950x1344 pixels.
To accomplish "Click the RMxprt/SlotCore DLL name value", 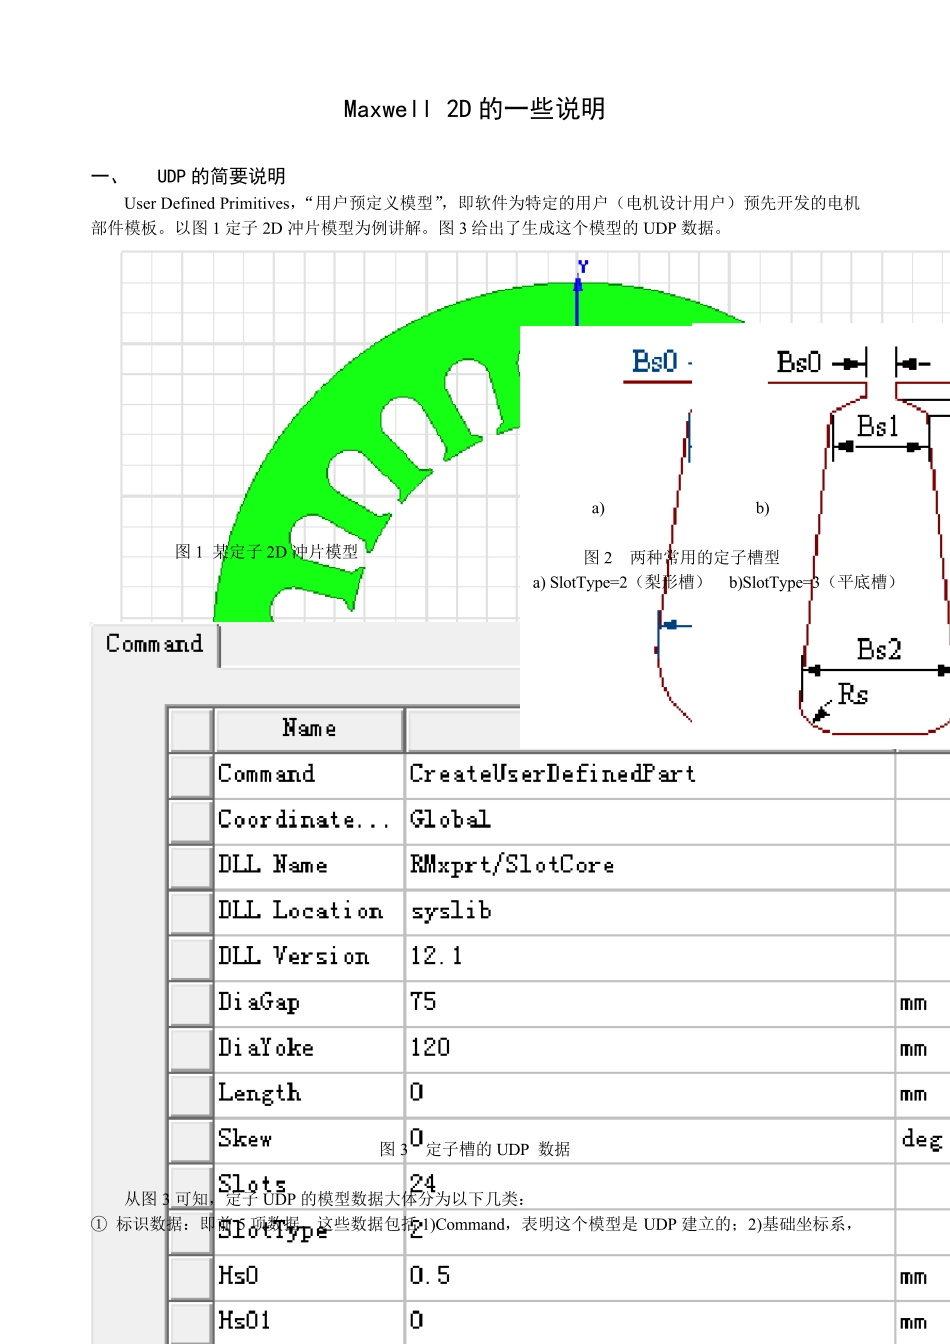I will coord(648,865).
